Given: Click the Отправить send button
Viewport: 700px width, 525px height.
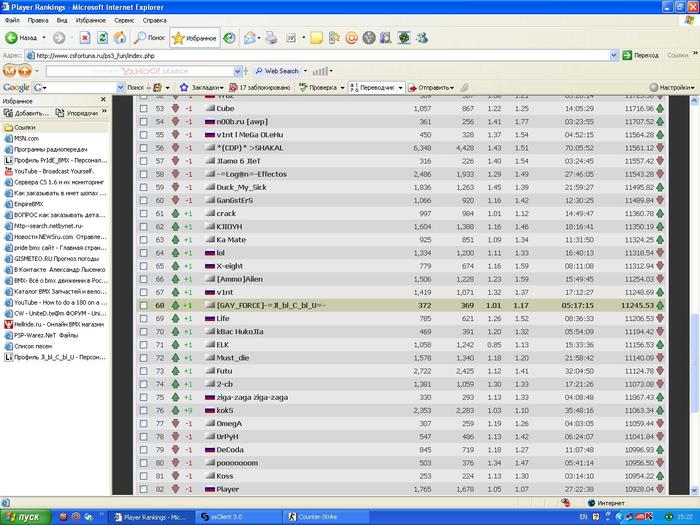Looking at the screenshot, I should pyautogui.click(x=431, y=88).
